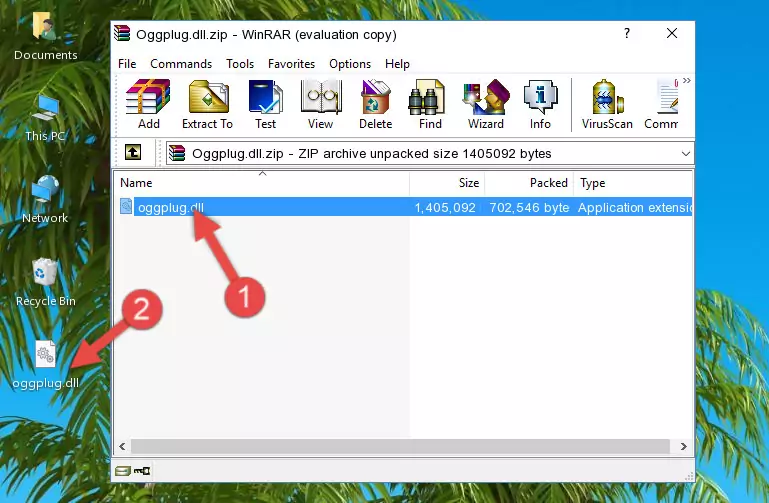Open the Favorites menu
This screenshot has width=769, height=503.
(291, 64)
